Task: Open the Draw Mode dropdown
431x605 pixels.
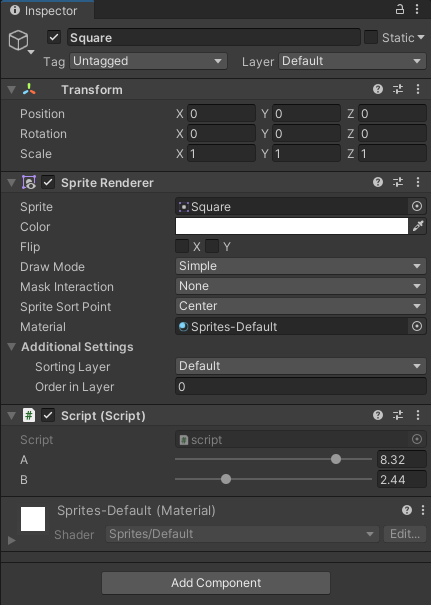Action: (301, 266)
